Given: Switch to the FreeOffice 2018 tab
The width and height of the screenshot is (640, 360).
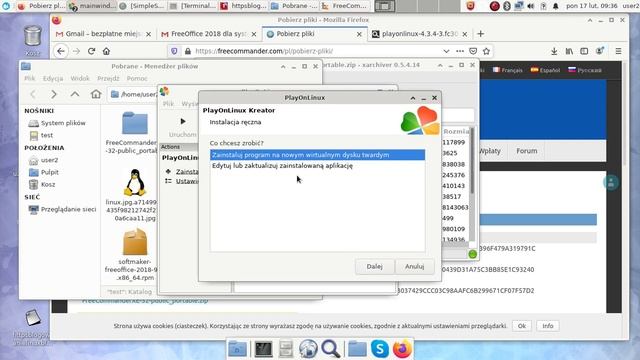Looking at the screenshot, I should (x=209, y=34).
